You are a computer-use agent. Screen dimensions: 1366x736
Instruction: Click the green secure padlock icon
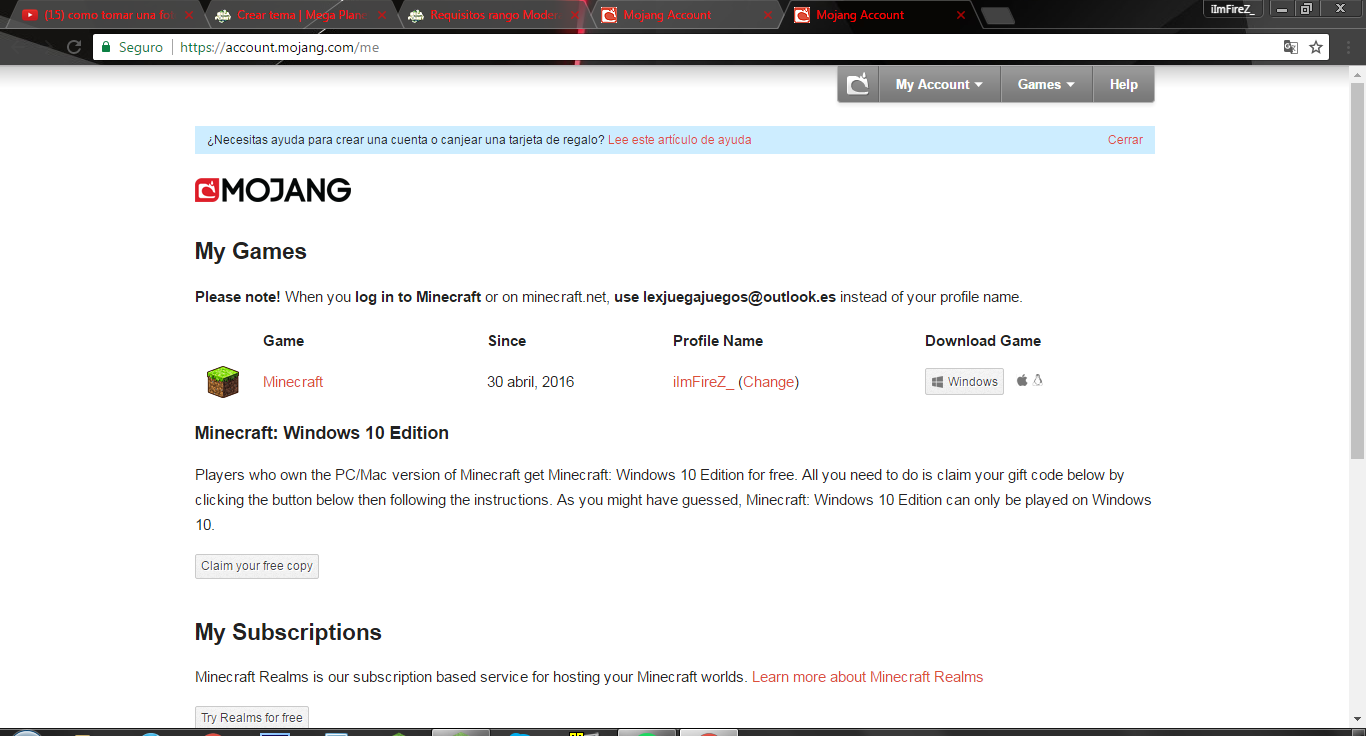point(106,47)
